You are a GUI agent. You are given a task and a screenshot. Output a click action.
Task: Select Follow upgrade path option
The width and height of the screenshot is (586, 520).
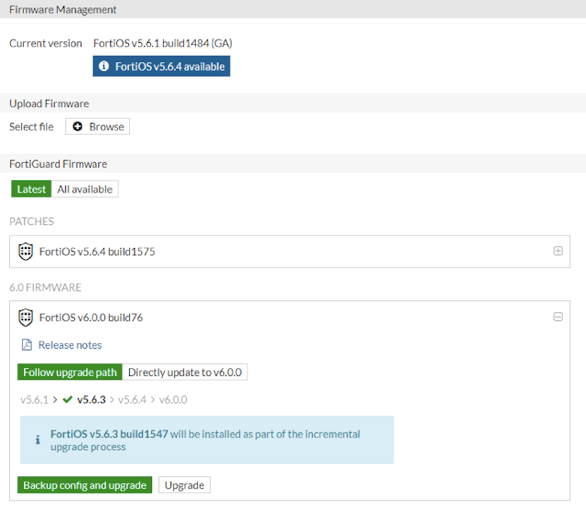70,372
